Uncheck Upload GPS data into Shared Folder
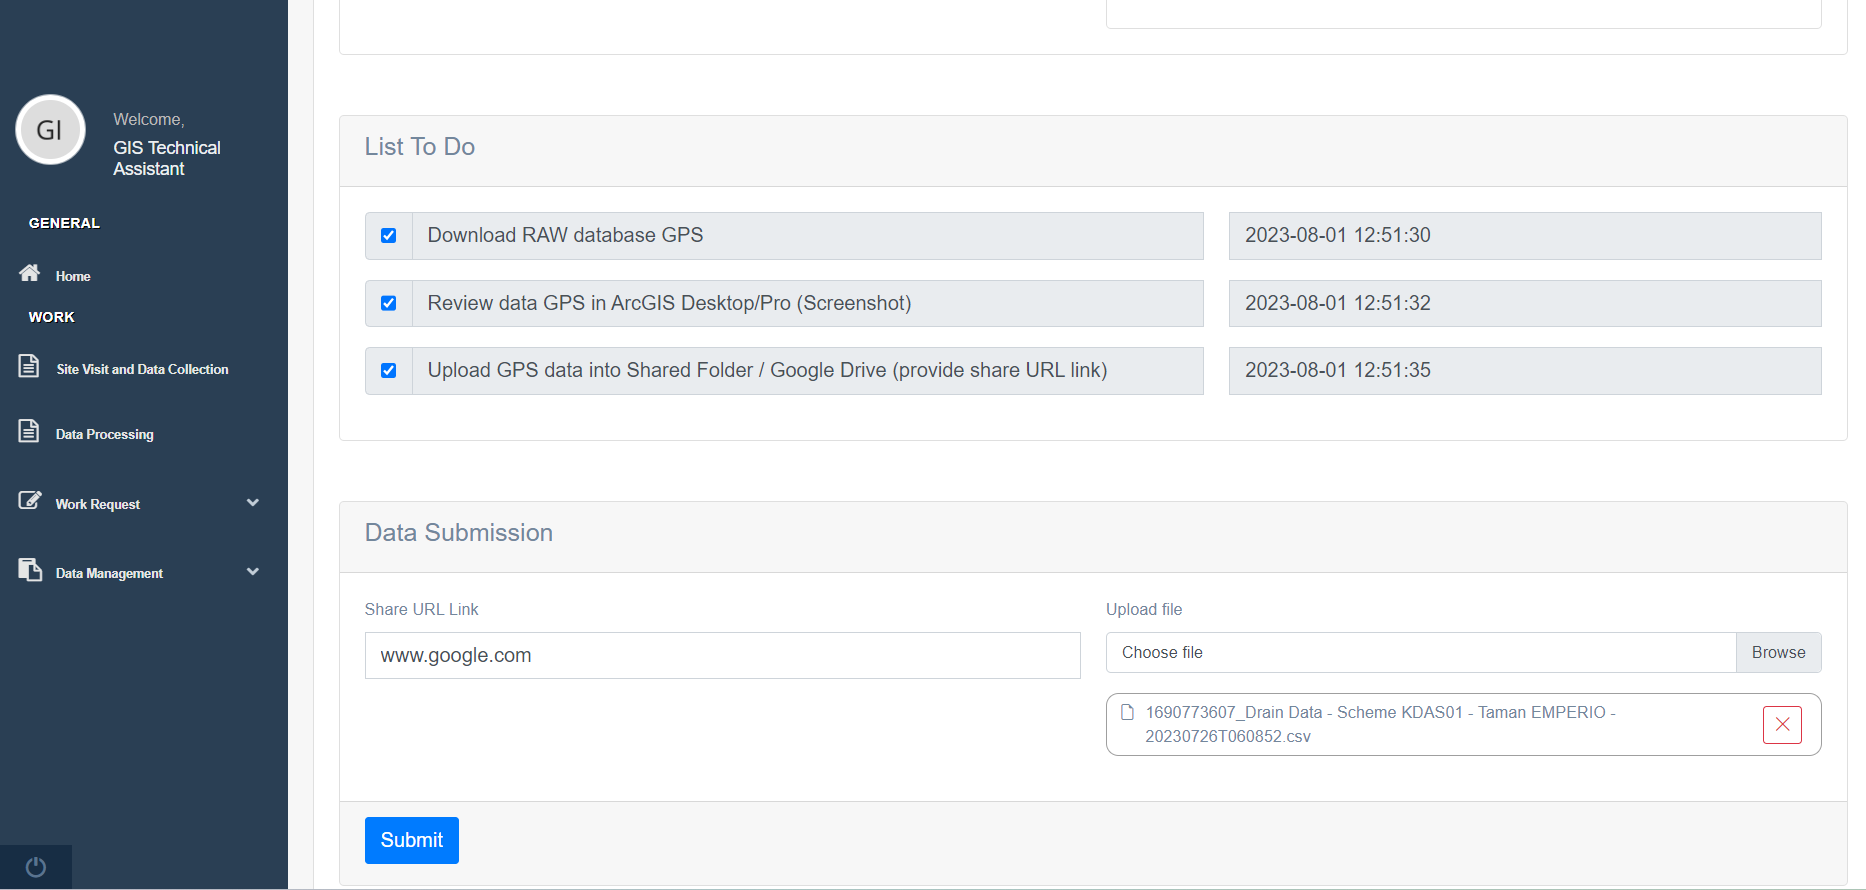The height and width of the screenshot is (890, 1866). [x=389, y=371]
